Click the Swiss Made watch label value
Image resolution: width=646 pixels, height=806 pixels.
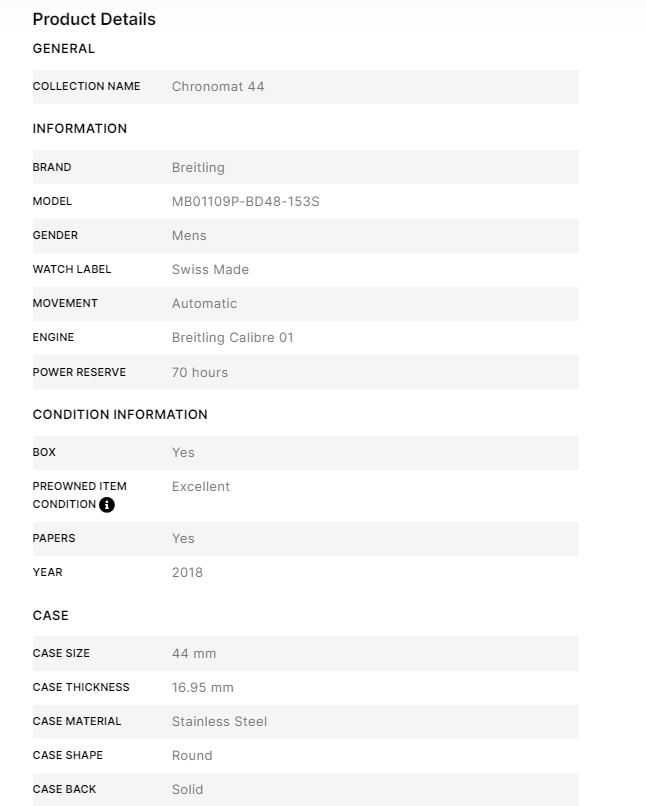pos(210,270)
